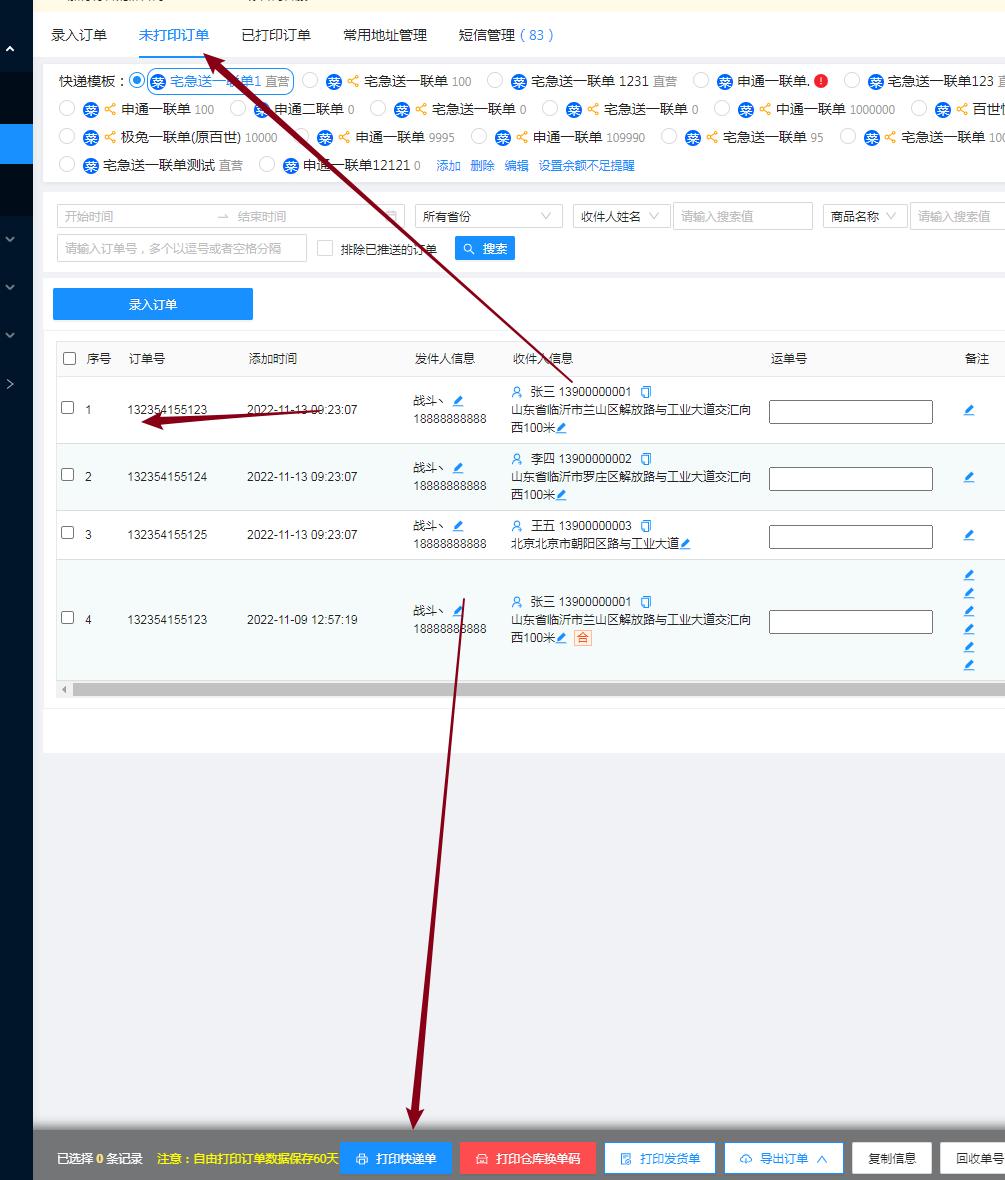
Task: Open the 所有省份 province dropdown
Action: point(487,215)
